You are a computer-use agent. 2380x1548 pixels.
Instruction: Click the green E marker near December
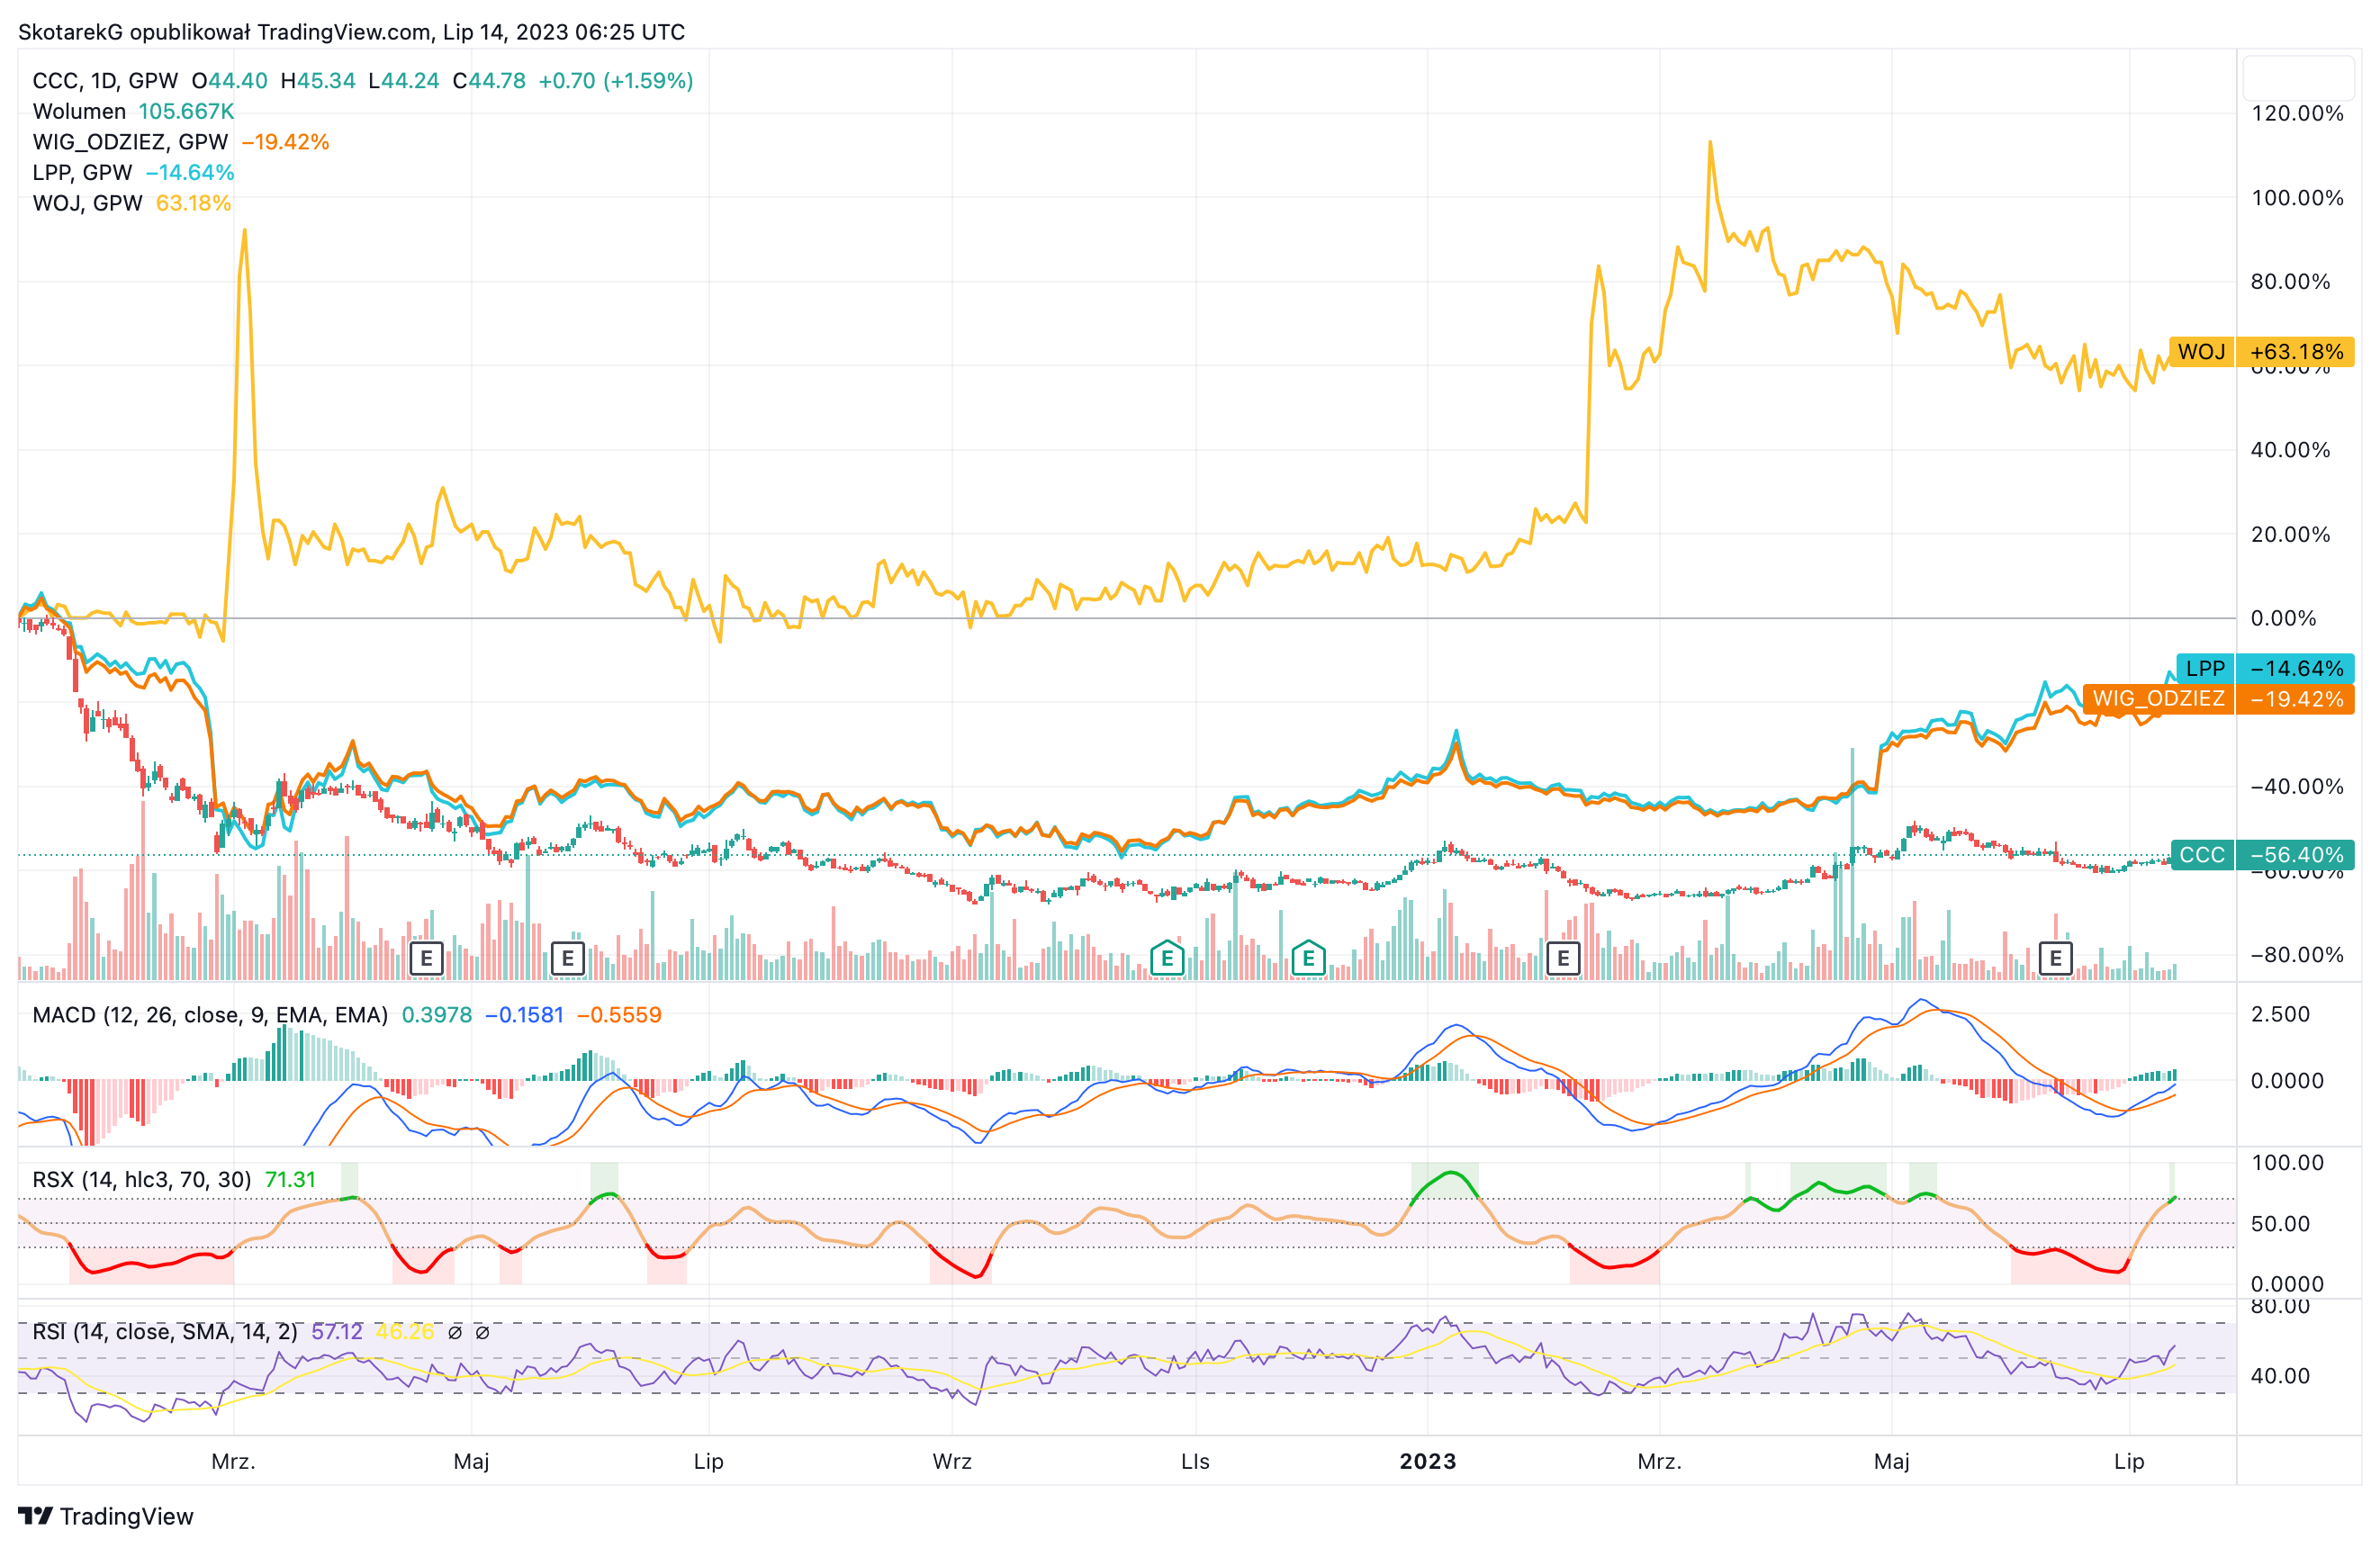pos(1308,958)
